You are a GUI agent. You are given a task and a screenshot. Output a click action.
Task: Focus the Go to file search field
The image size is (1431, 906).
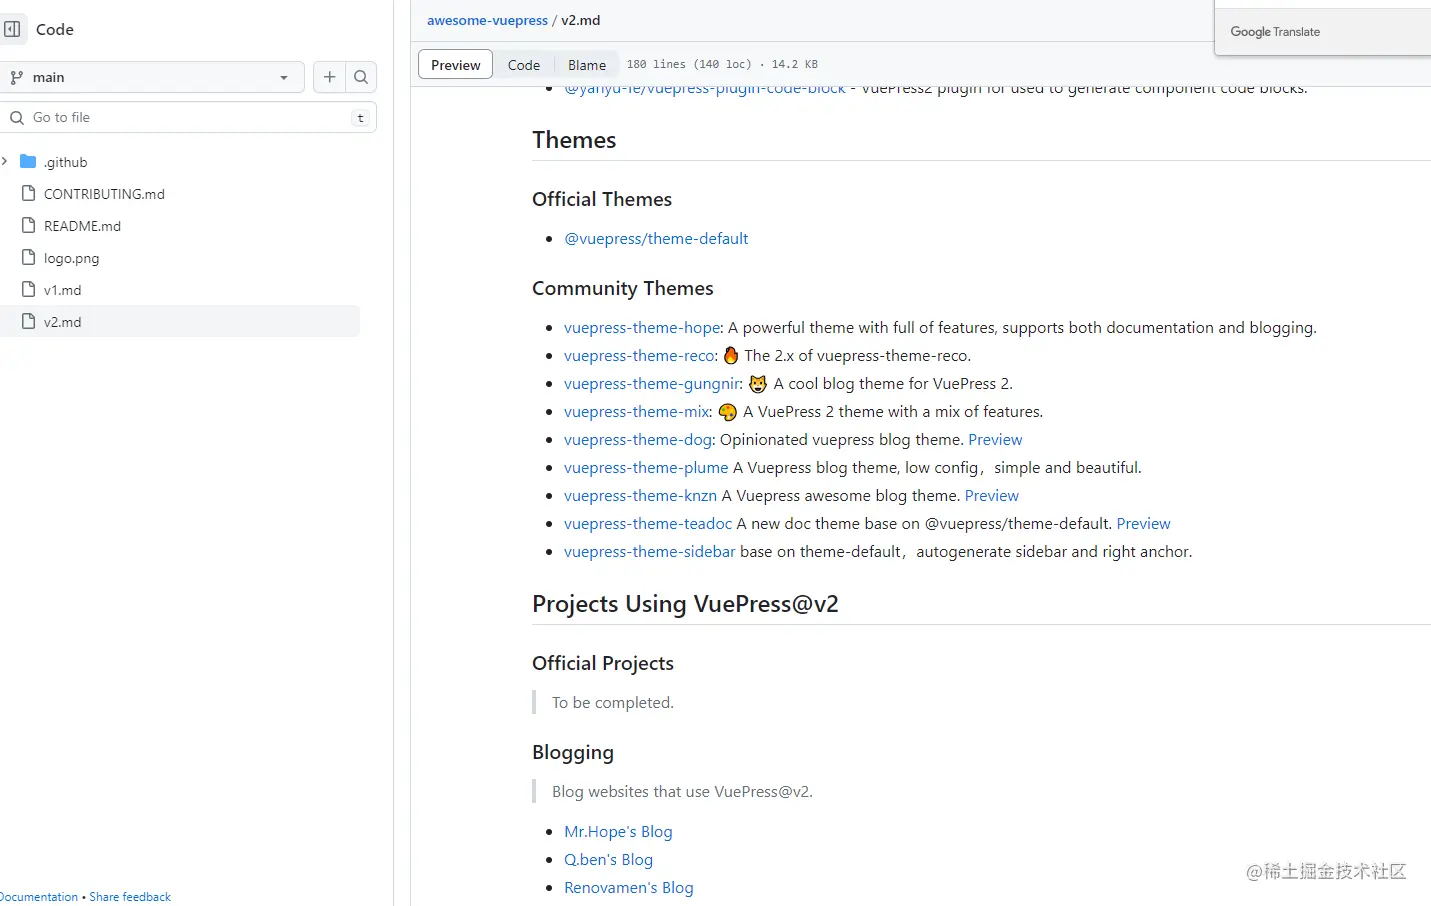point(188,117)
